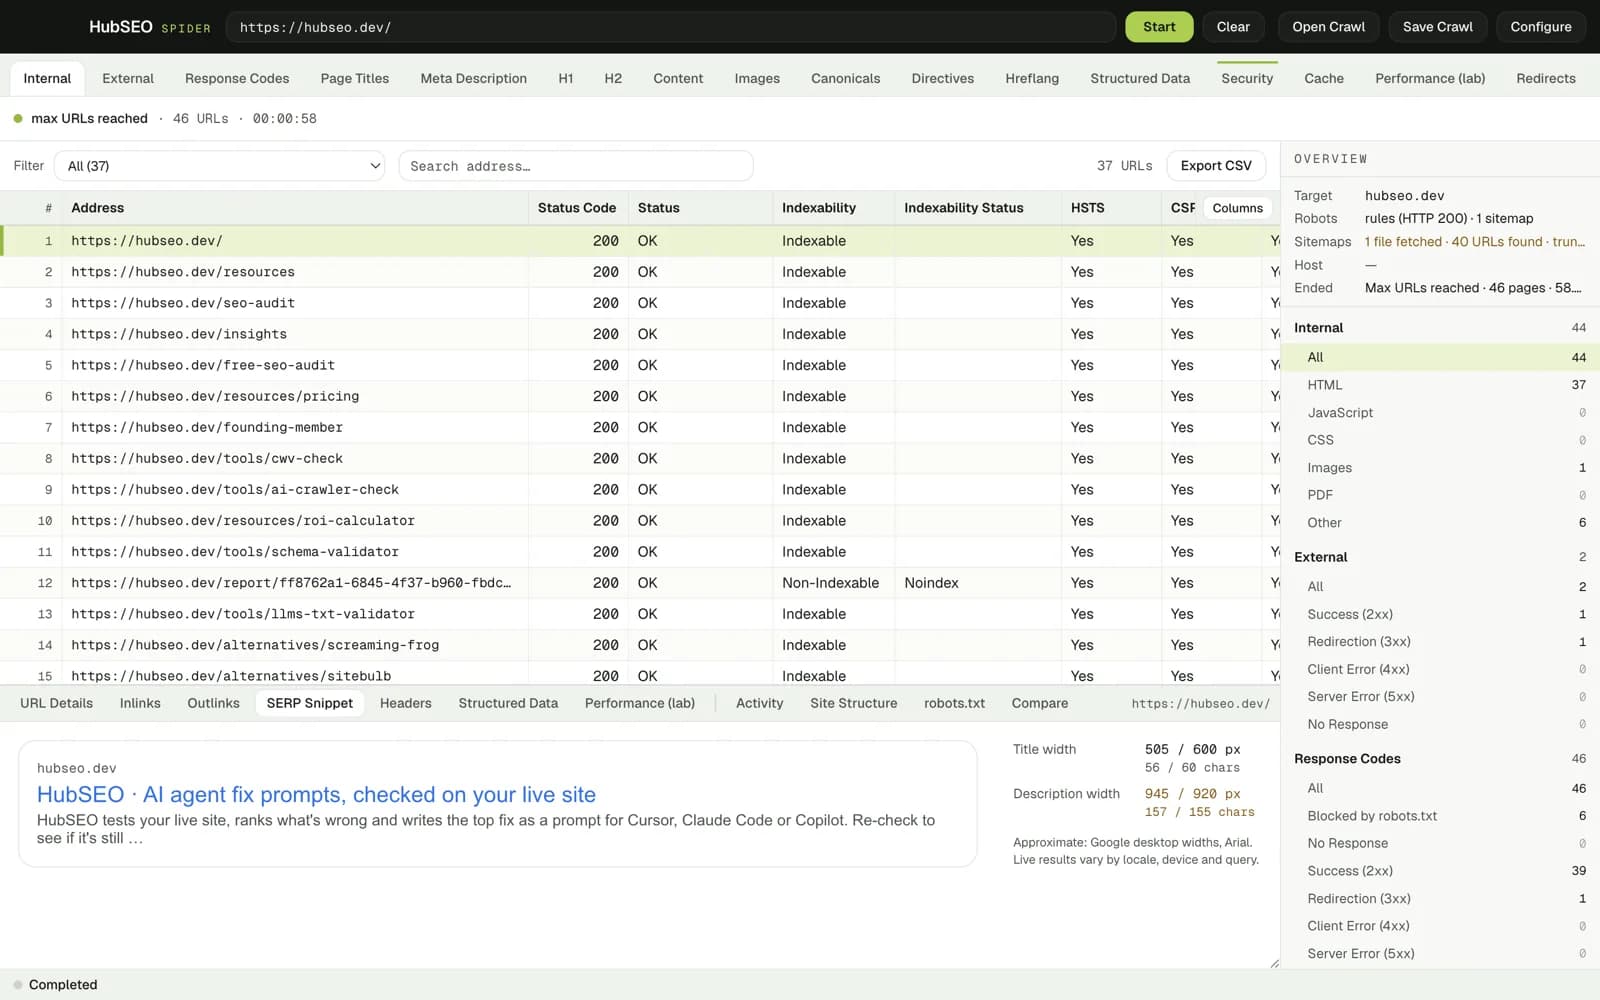Select the alternatives/screaming-frog URL row

point(640,645)
